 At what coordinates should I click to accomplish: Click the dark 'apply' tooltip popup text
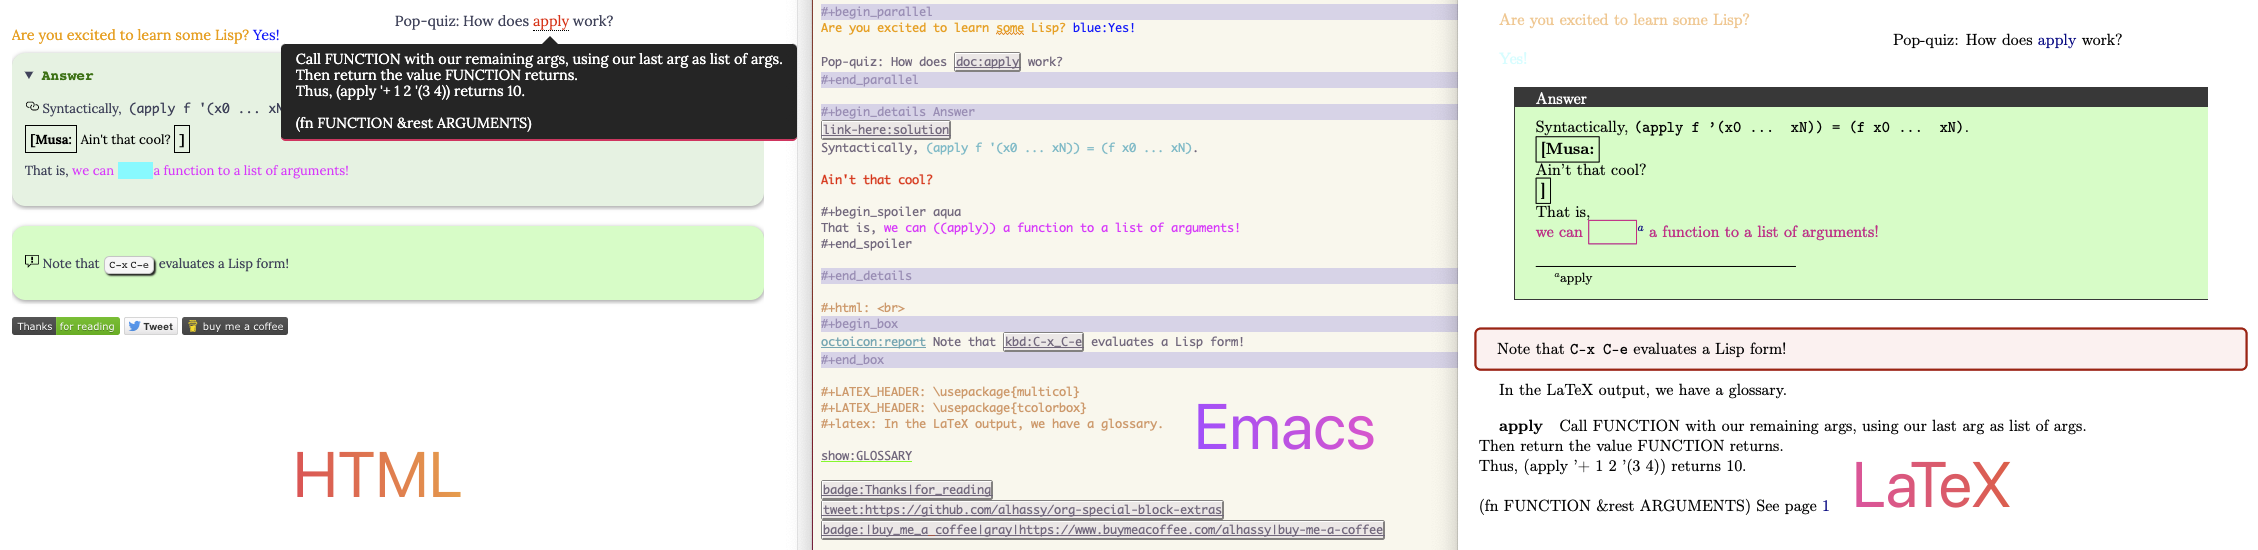(539, 91)
